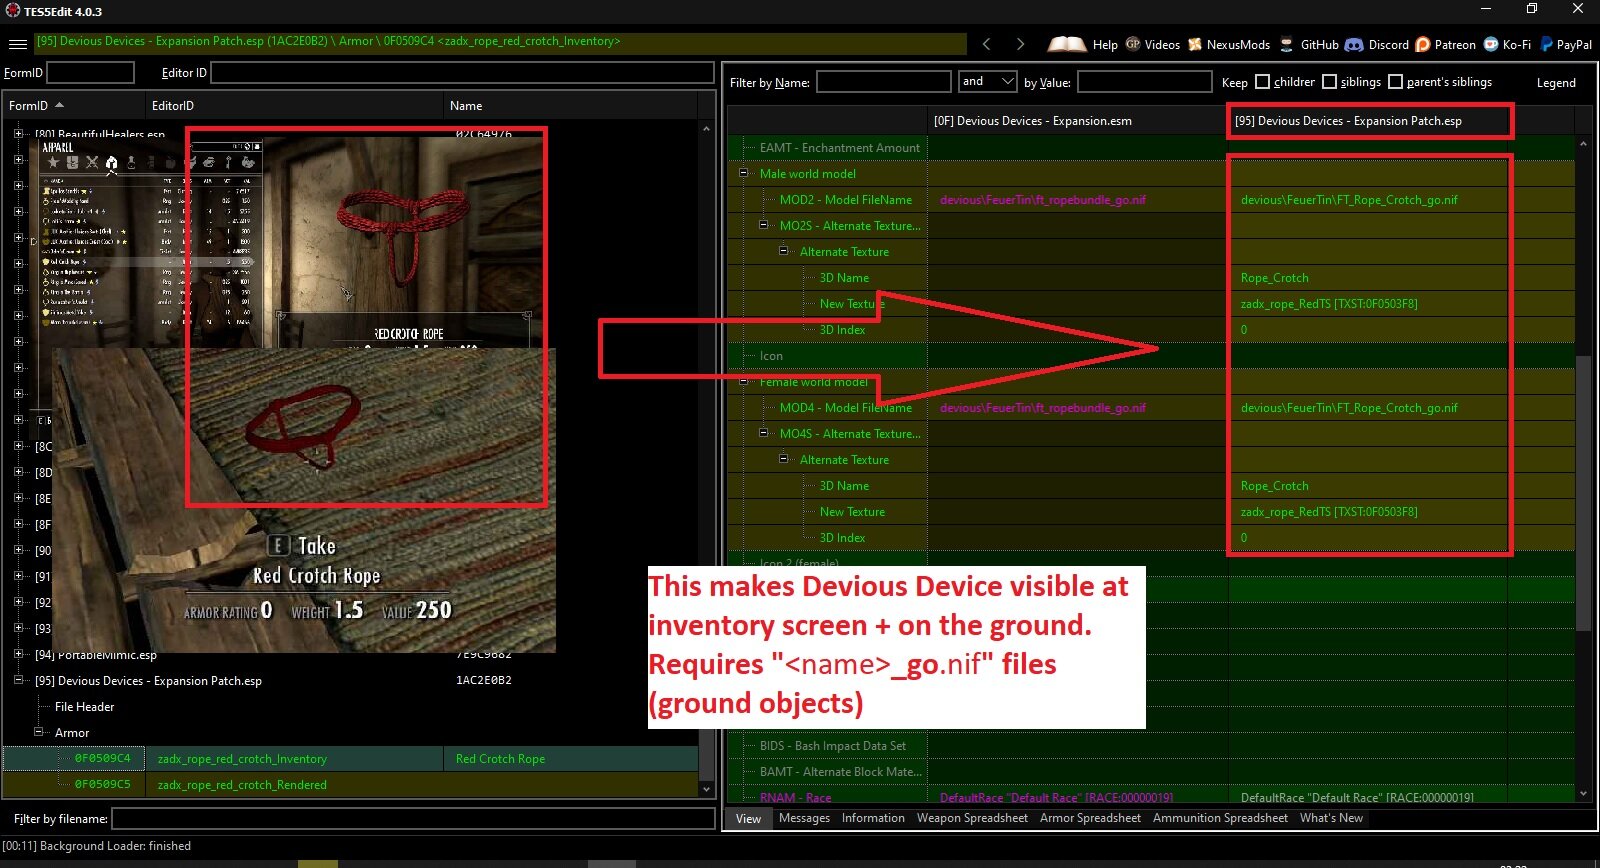This screenshot has width=1600, height=868.
Task: Toggle the Keep children checkbox
Action: [x=1262, y=82]
